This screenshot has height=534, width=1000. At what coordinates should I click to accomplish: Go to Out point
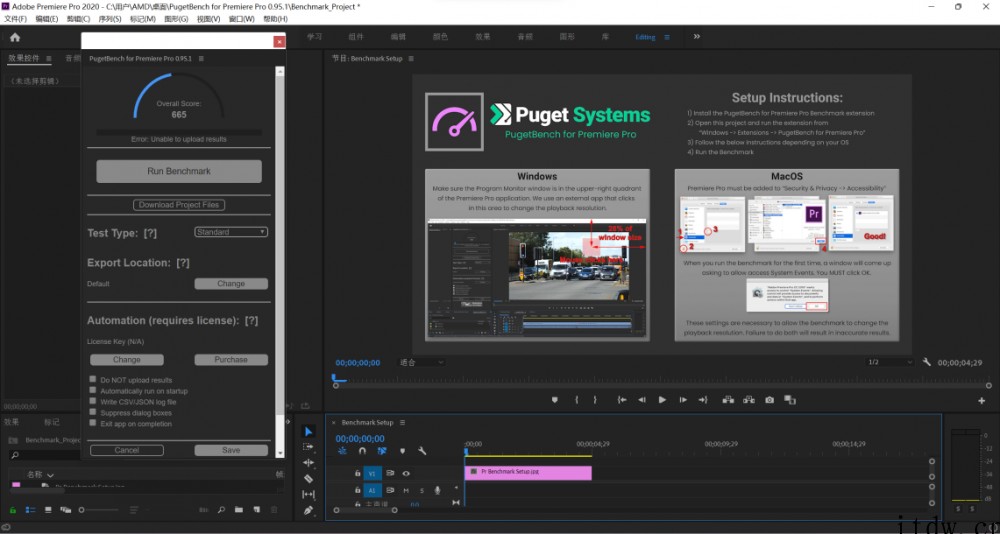coord(703,400)
